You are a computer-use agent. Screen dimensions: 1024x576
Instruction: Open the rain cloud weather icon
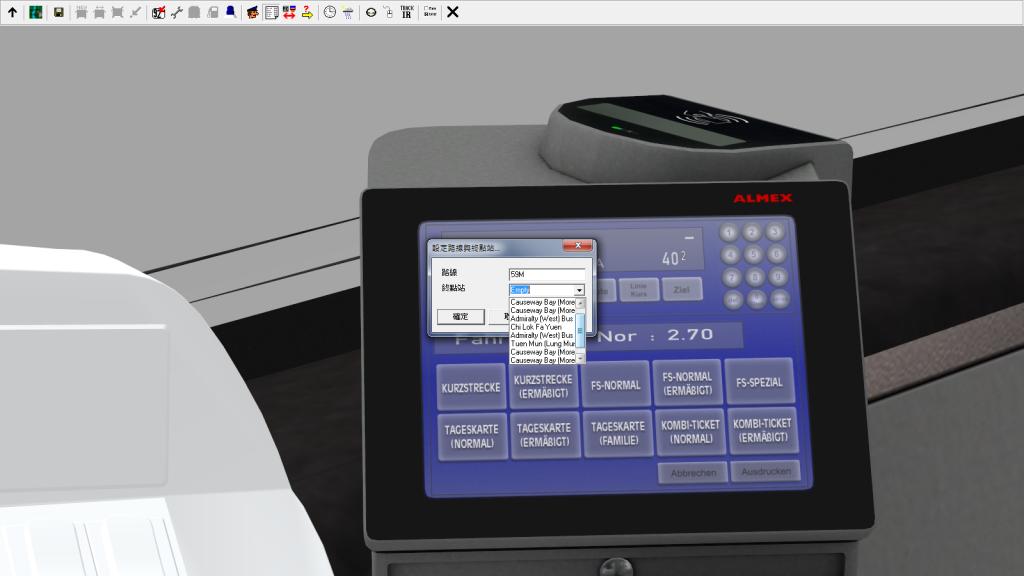(x=348, y=12)
